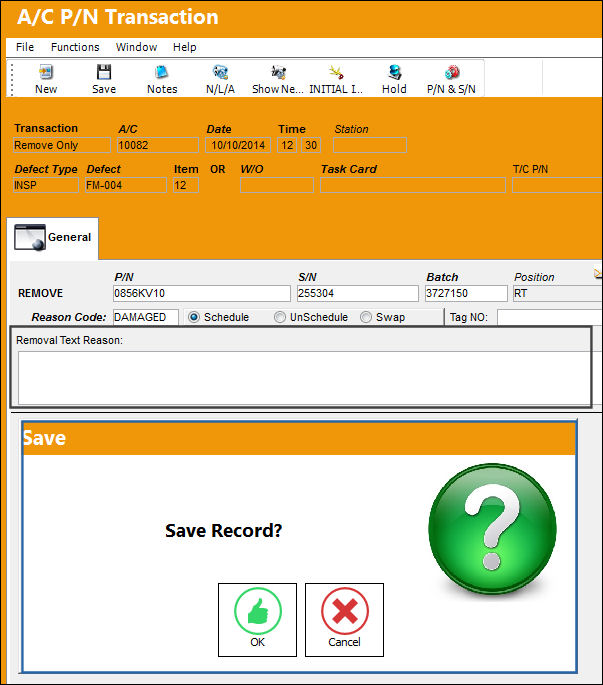The image size is (603, 685).
Task: Click the S/N field 255304
Action: [x=357, y=294]
